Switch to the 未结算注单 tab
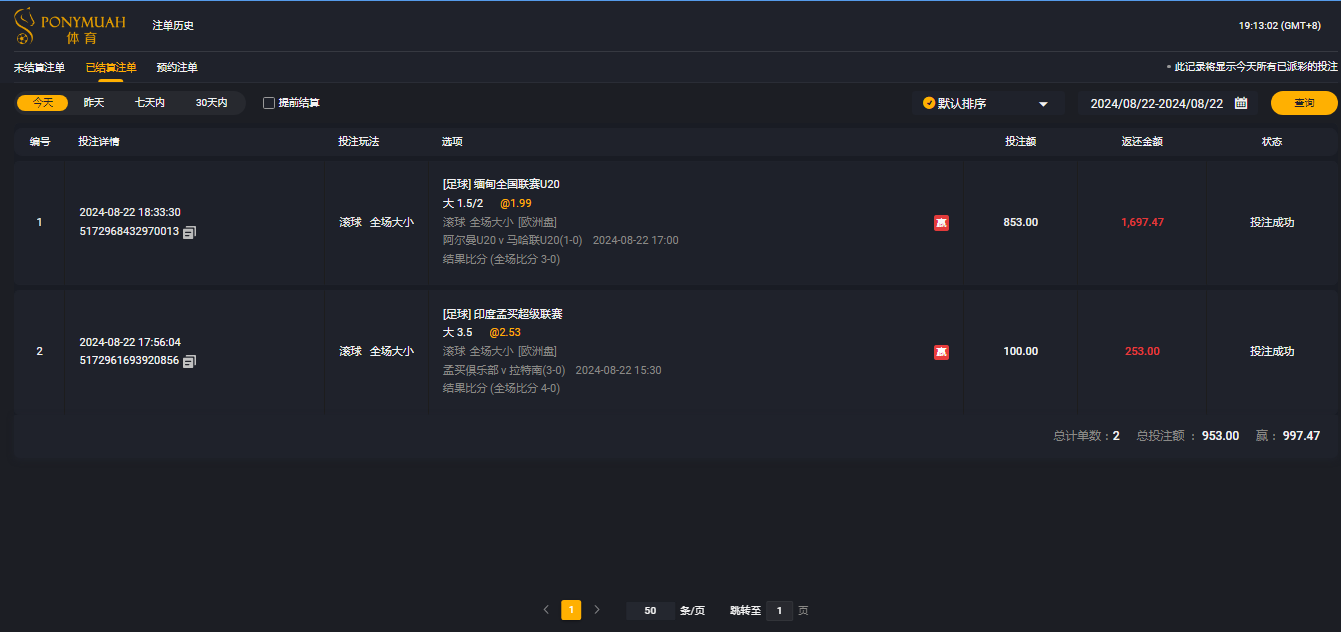The width and height of the screenshot is (1341, 632). (x=38, y=67)
